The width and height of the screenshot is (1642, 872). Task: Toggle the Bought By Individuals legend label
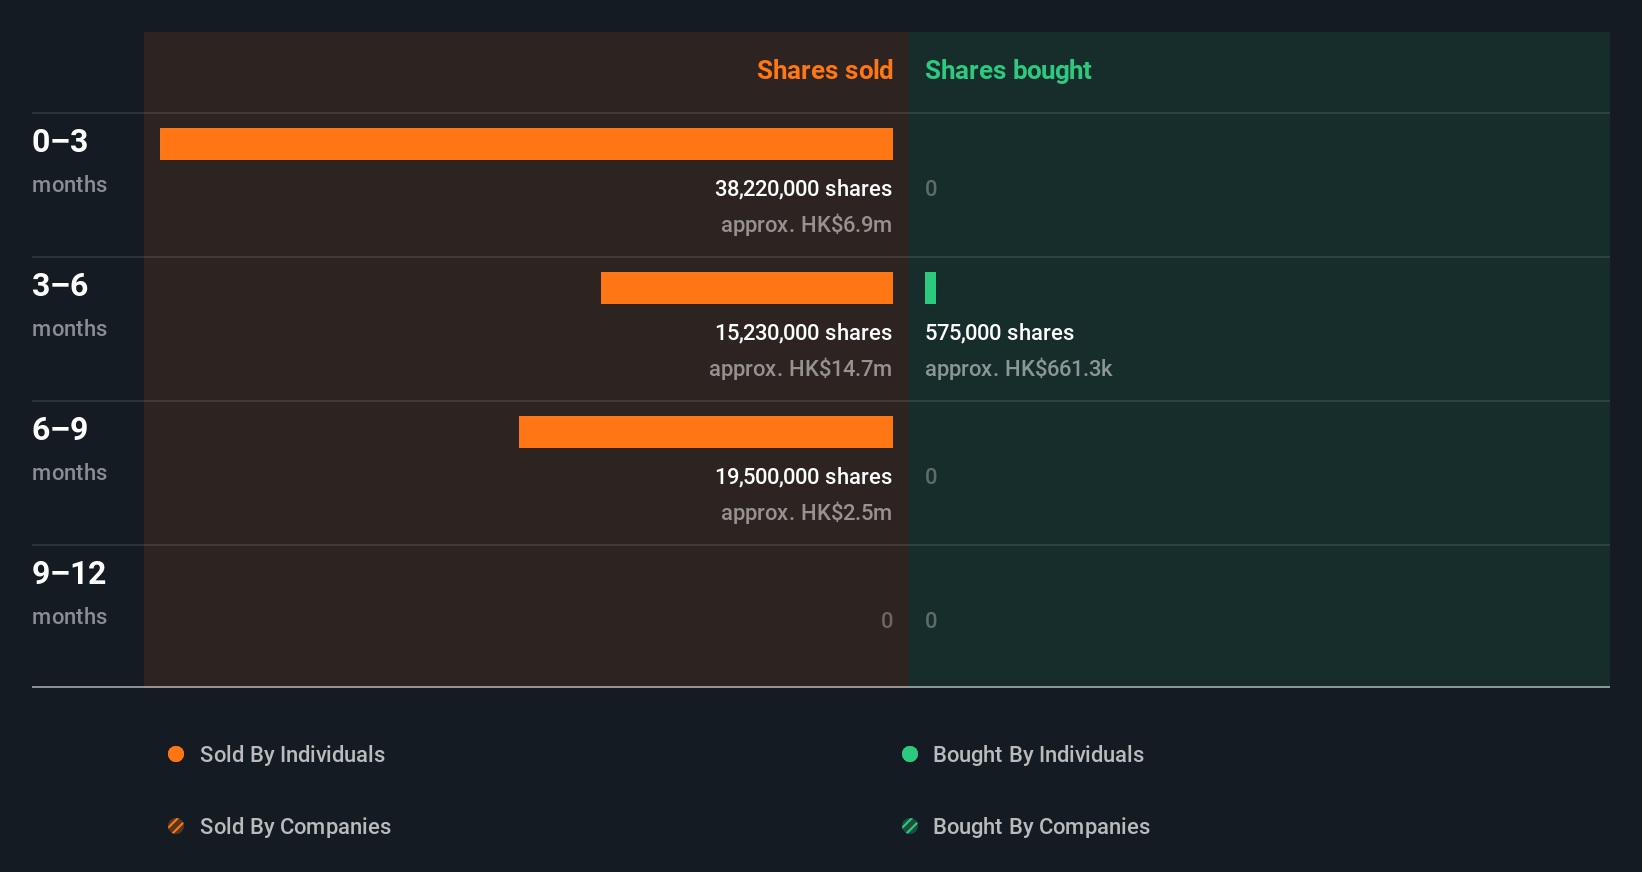(1038, 754)
